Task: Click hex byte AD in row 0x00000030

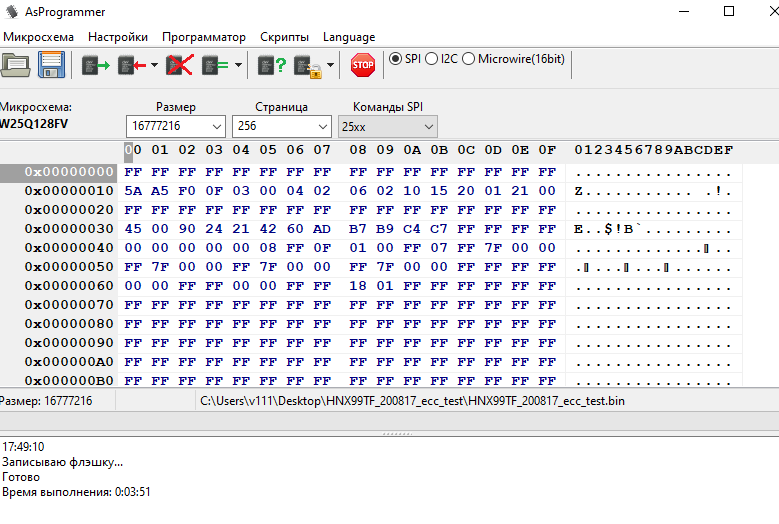Action: [x=322, y=229]
